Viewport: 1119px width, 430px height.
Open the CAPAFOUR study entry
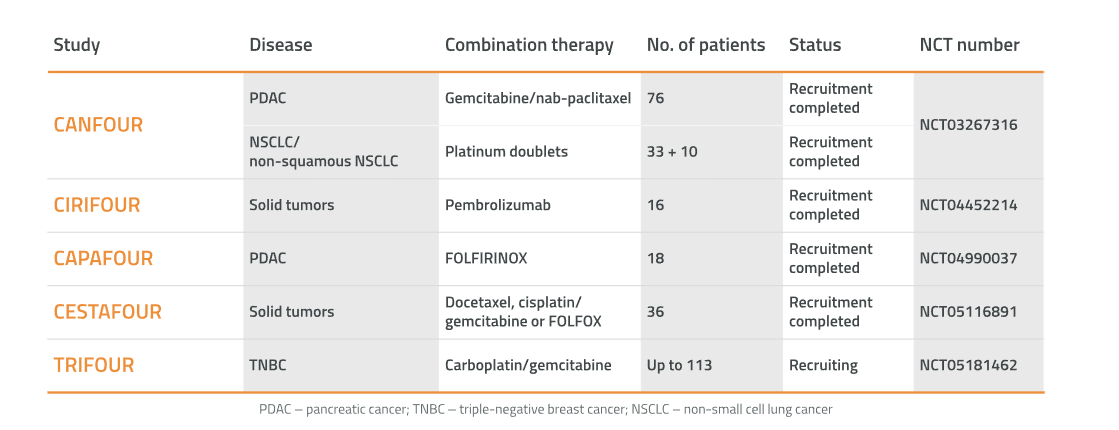103,258
